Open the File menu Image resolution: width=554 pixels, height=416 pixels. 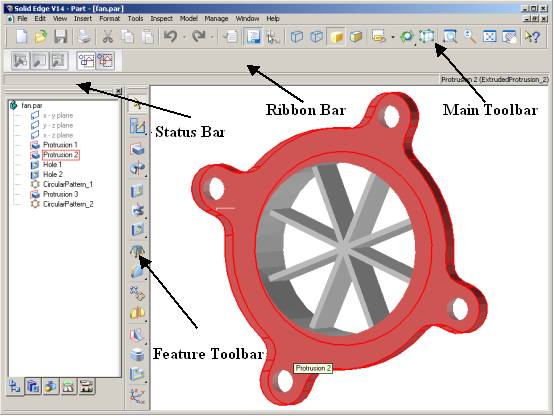tap(22, 18)
